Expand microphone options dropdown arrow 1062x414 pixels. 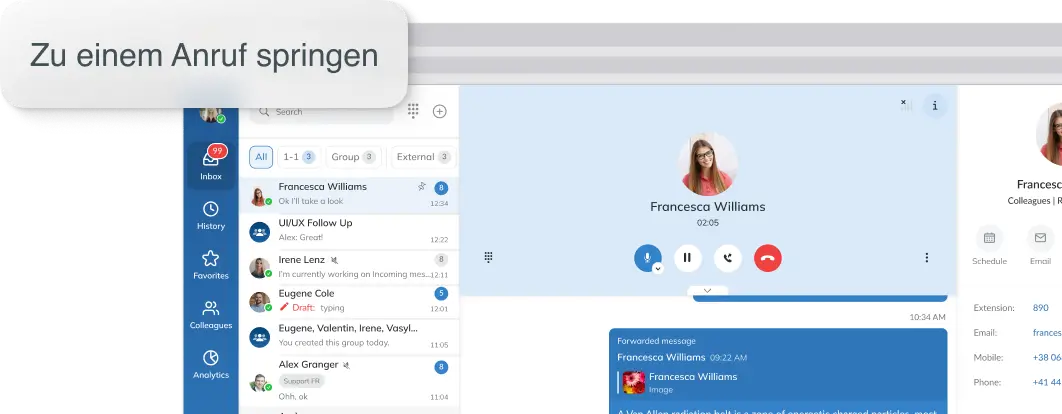658,268
